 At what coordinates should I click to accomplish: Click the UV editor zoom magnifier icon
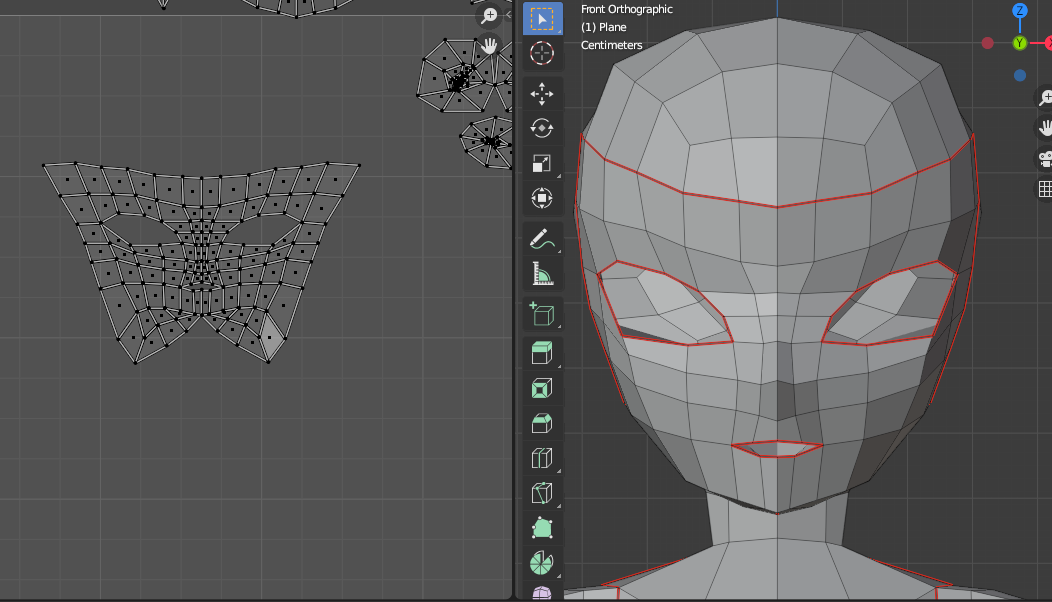click(x=489, y=15)
